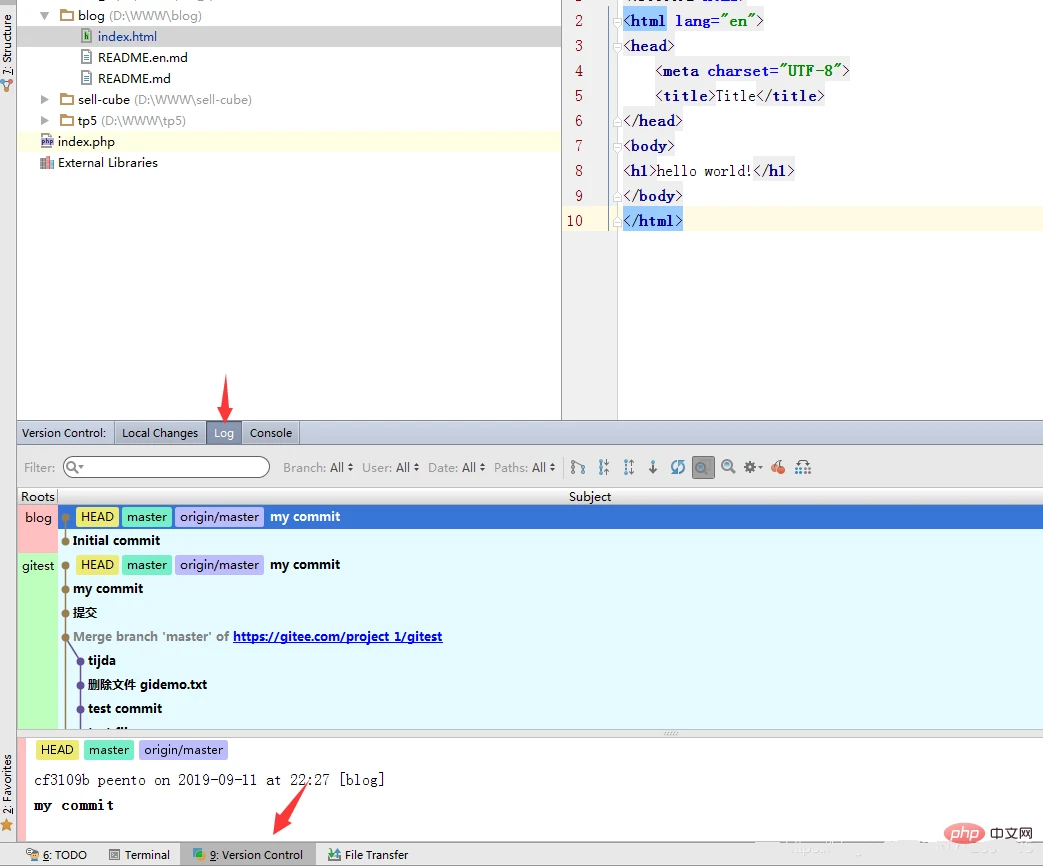The width and height of the screenshot is (1043, 866).
Task: Click the pink blog root color cell
Action: (x=38, y=528)
